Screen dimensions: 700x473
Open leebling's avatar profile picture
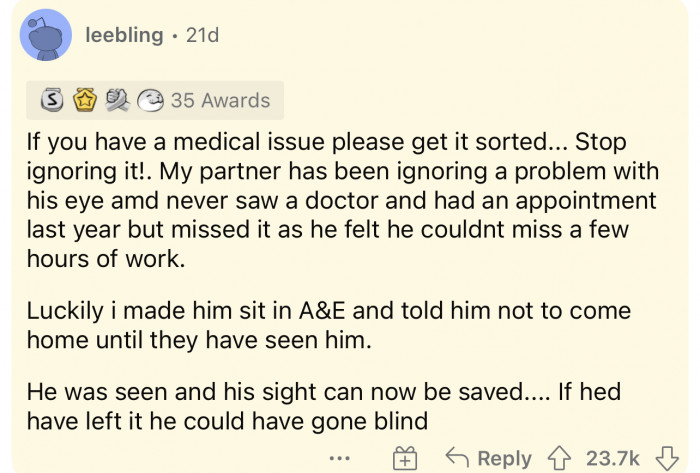pyautogui.click(x=45, y=37)
